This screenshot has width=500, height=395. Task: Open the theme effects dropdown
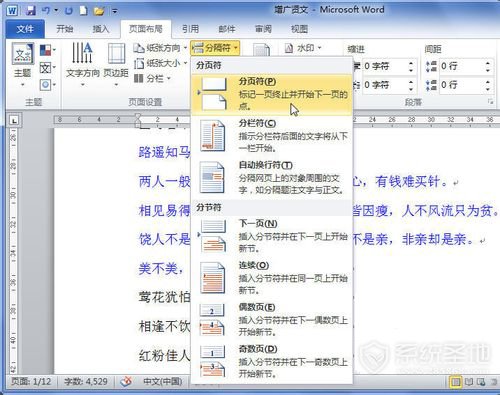pos(48,85)
